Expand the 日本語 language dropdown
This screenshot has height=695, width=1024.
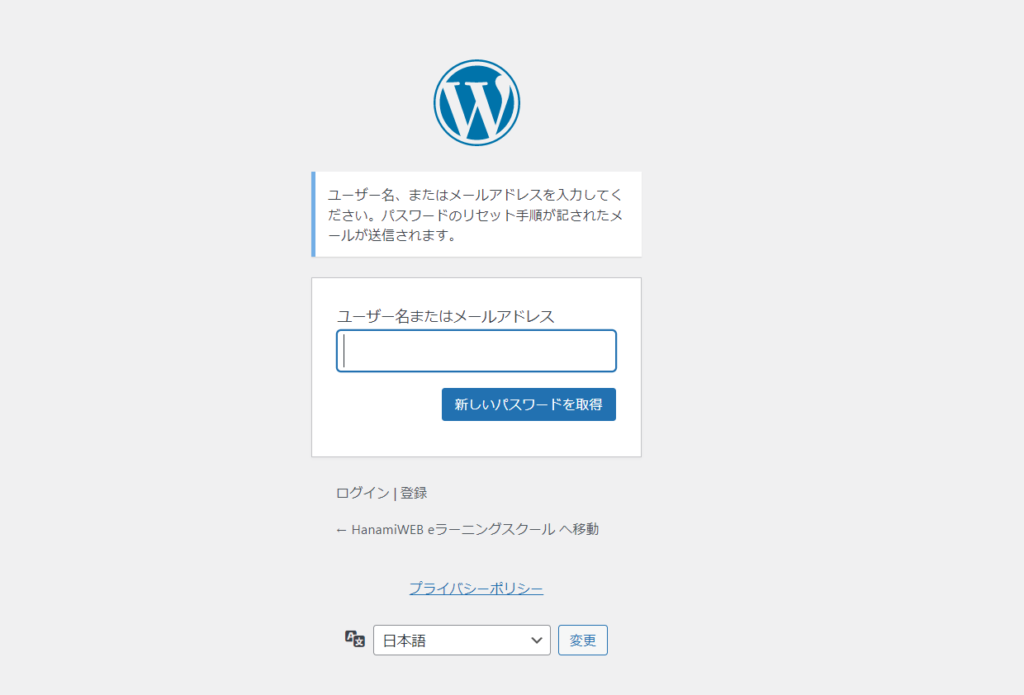(462, 640)
